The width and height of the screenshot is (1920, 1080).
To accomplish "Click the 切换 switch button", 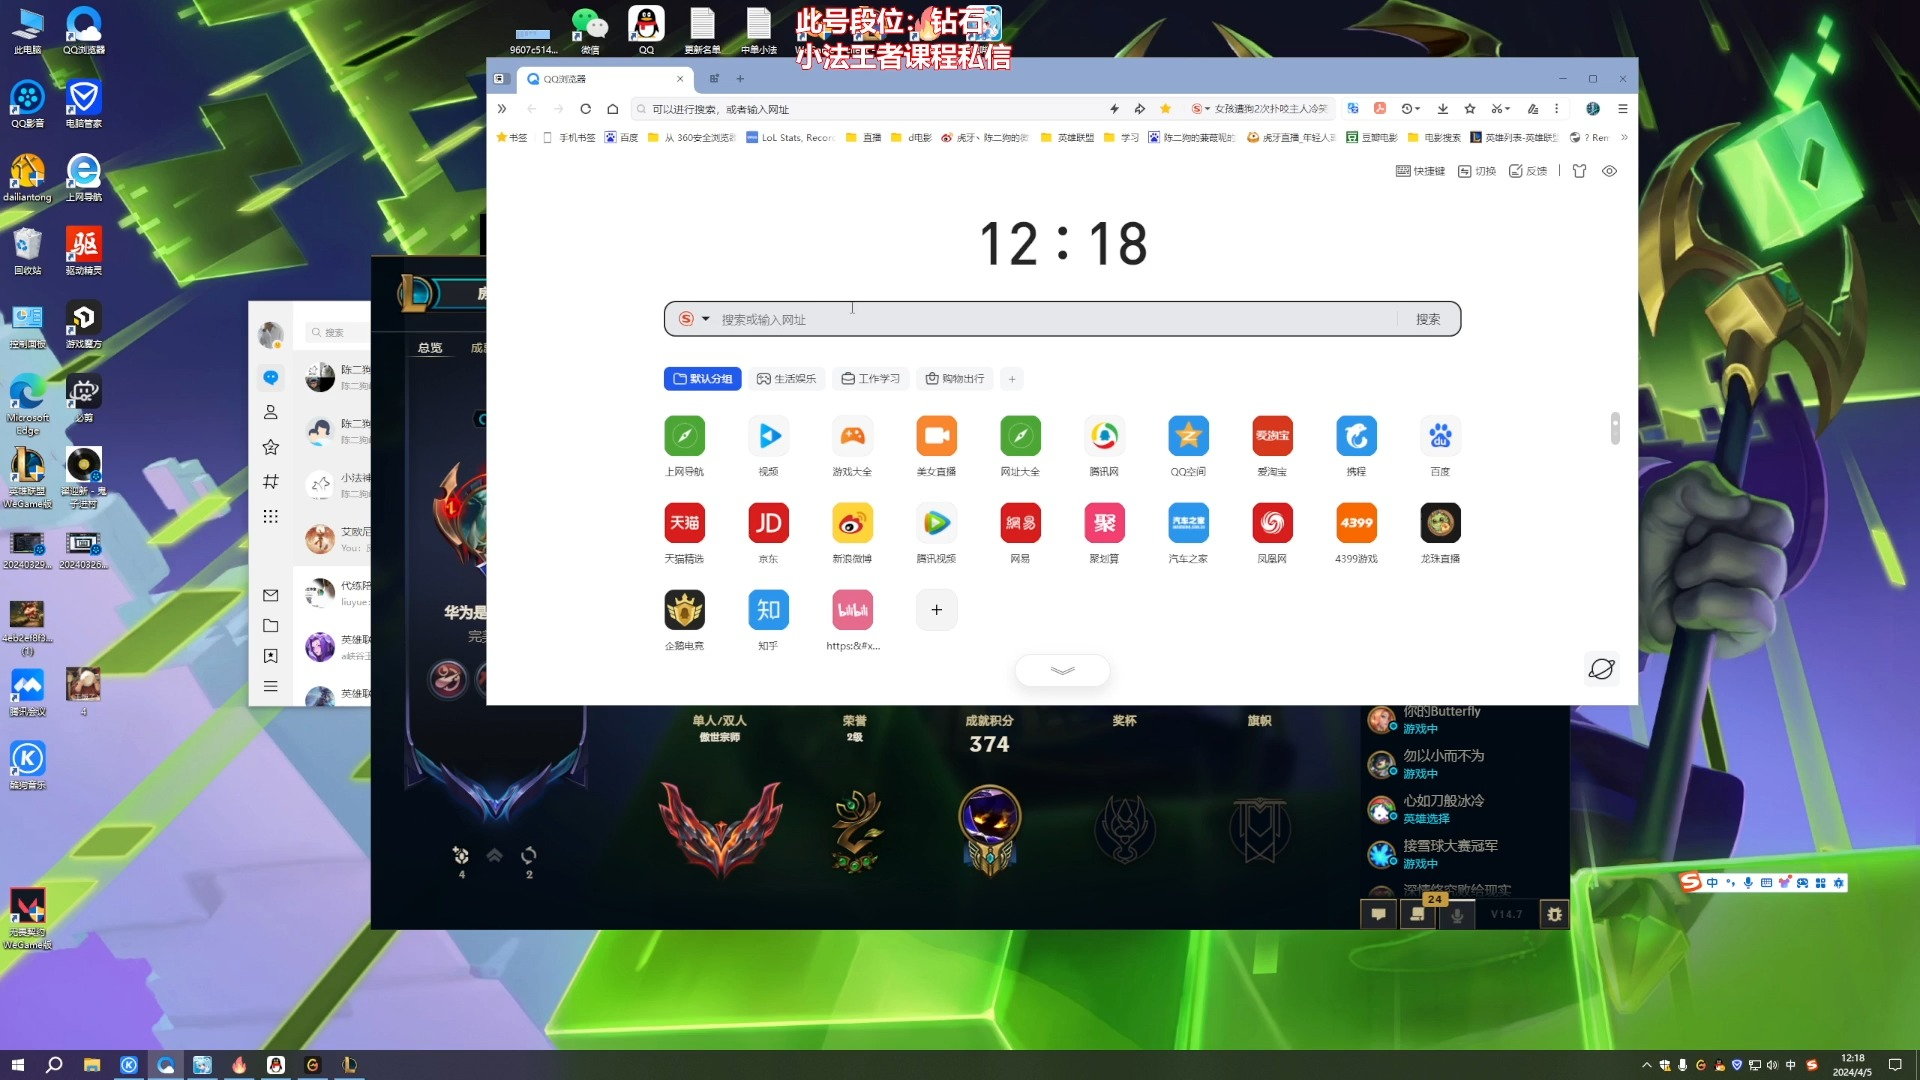I will [x=1477, y=171].
